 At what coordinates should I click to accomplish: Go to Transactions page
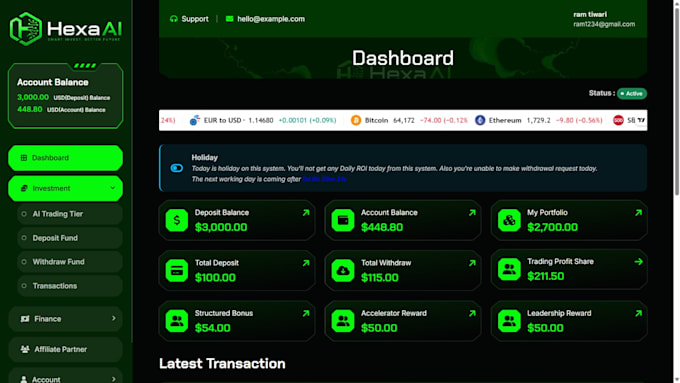[x=70, y=286]
